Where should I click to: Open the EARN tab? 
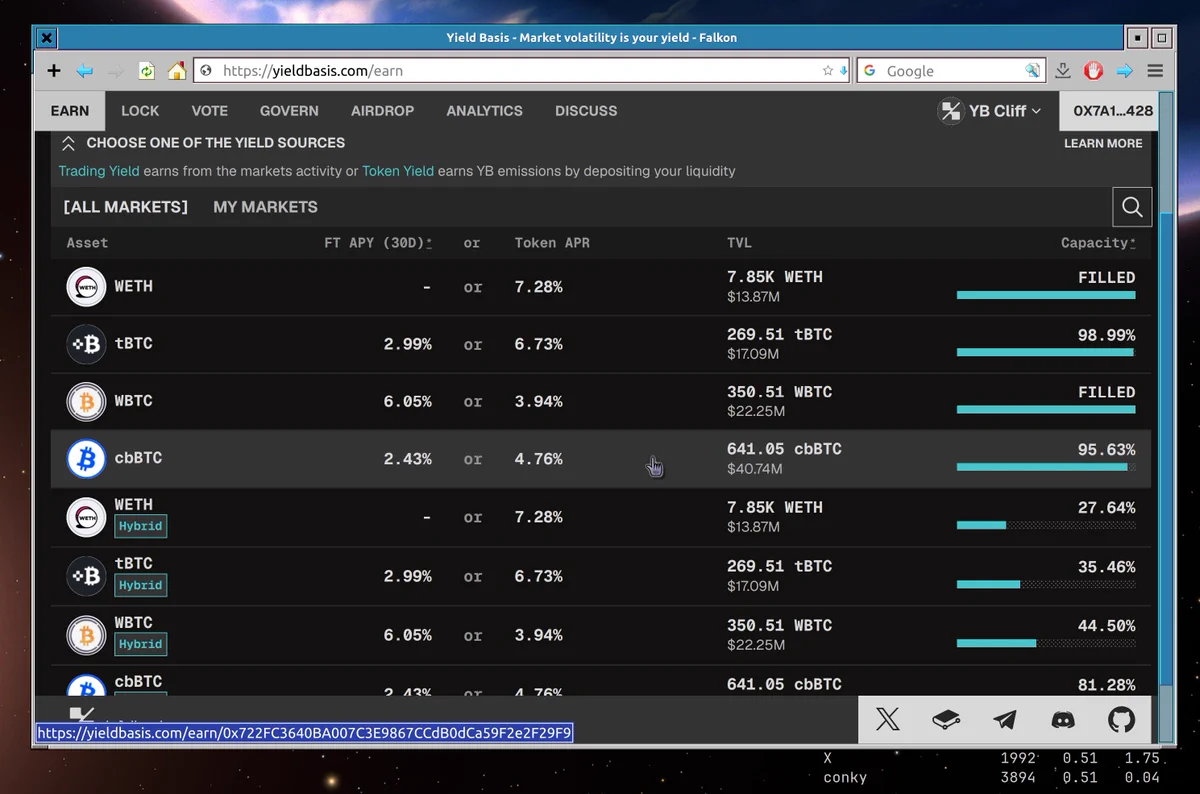click(x=70, y=111)
